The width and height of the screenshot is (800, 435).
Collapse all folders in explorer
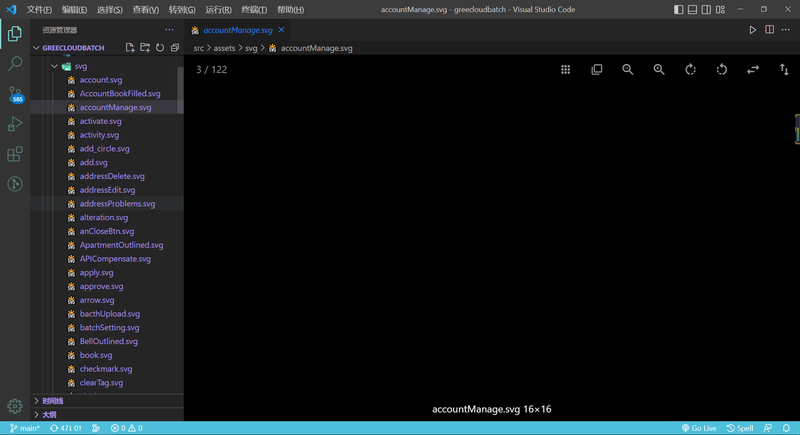point(175,47)
